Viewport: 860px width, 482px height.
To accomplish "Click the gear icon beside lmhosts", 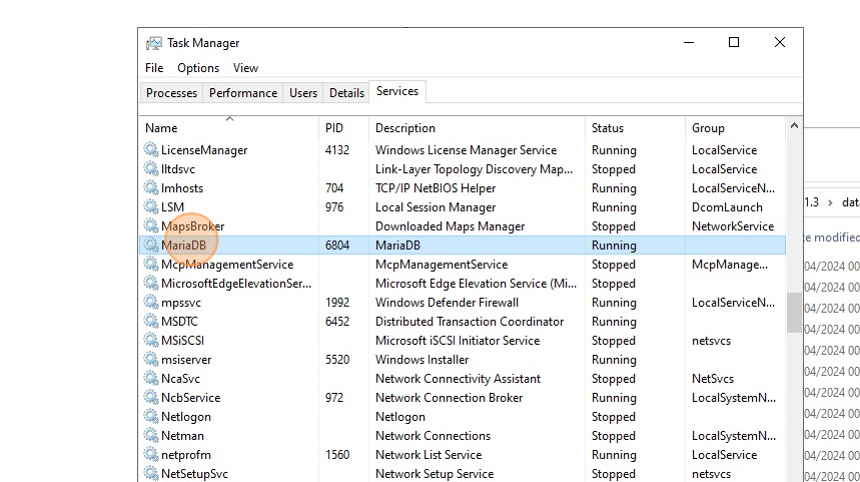I will [151, 188].
